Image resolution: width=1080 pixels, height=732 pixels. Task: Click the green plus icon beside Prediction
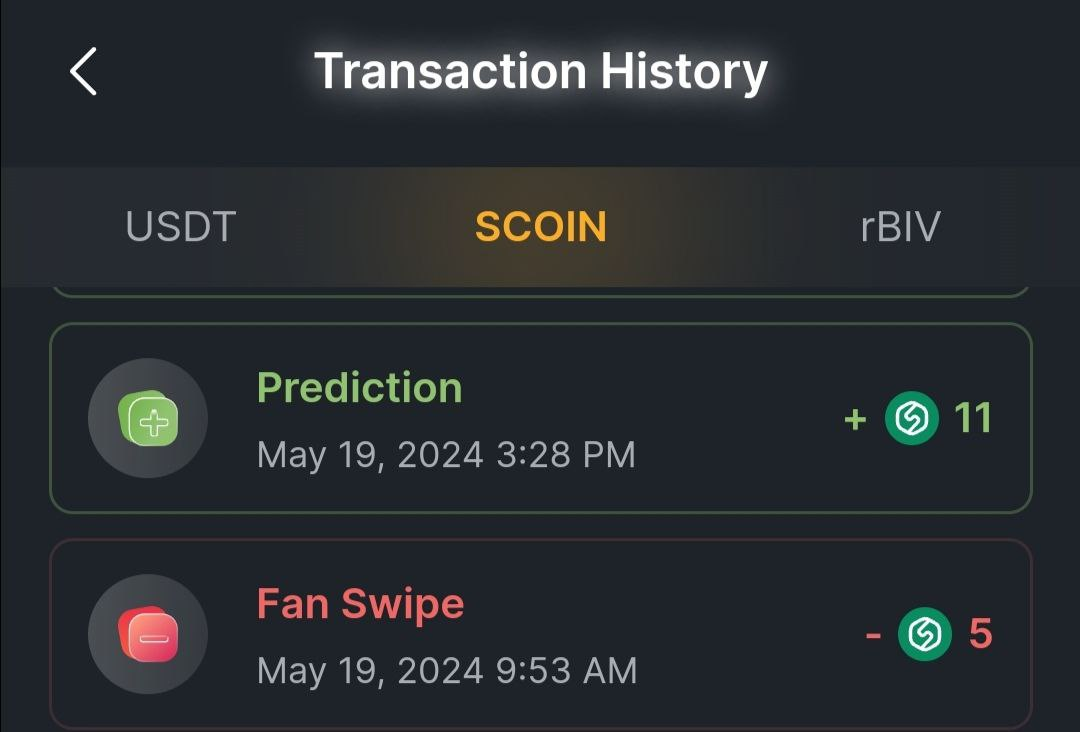[148, 418]
